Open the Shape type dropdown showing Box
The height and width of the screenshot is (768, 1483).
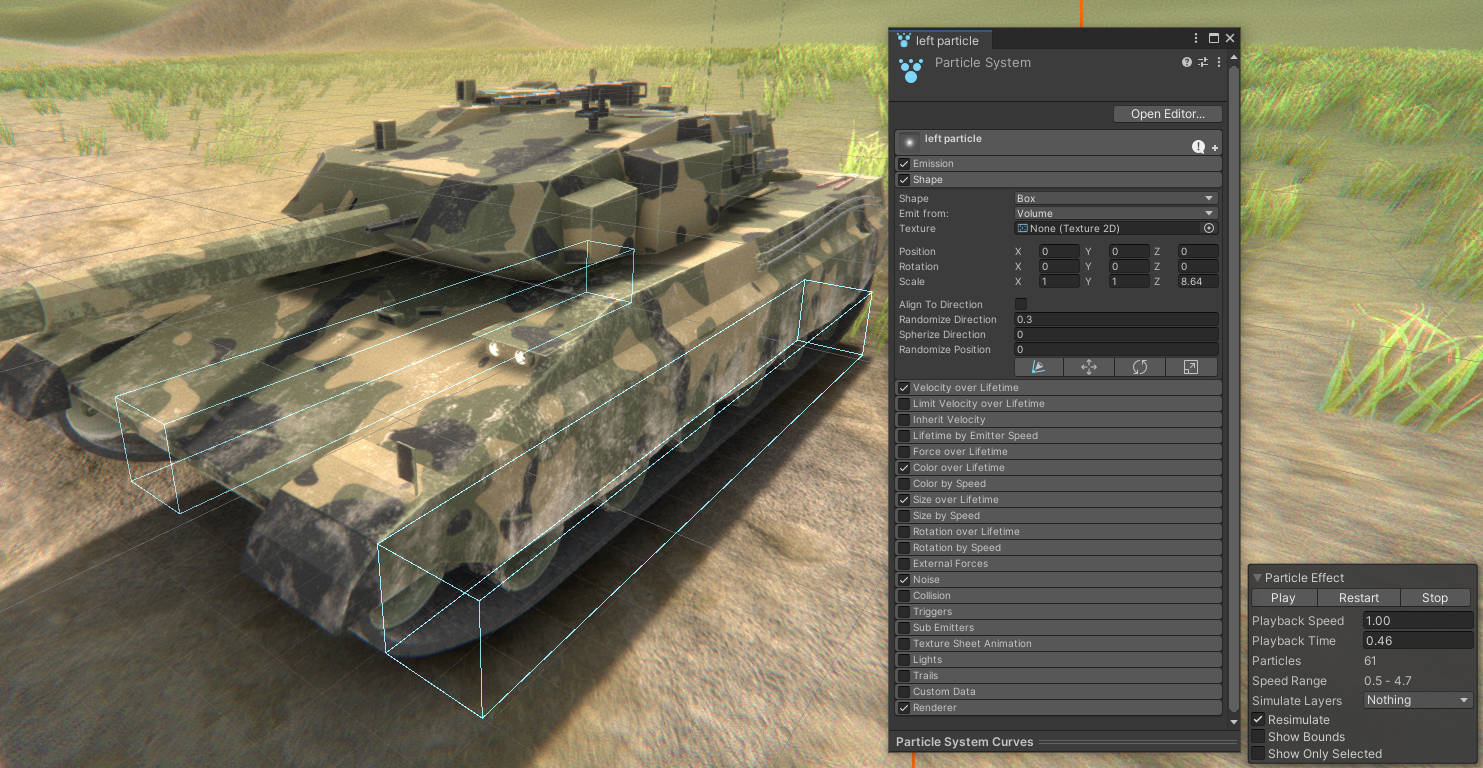tap(1116, 198)
